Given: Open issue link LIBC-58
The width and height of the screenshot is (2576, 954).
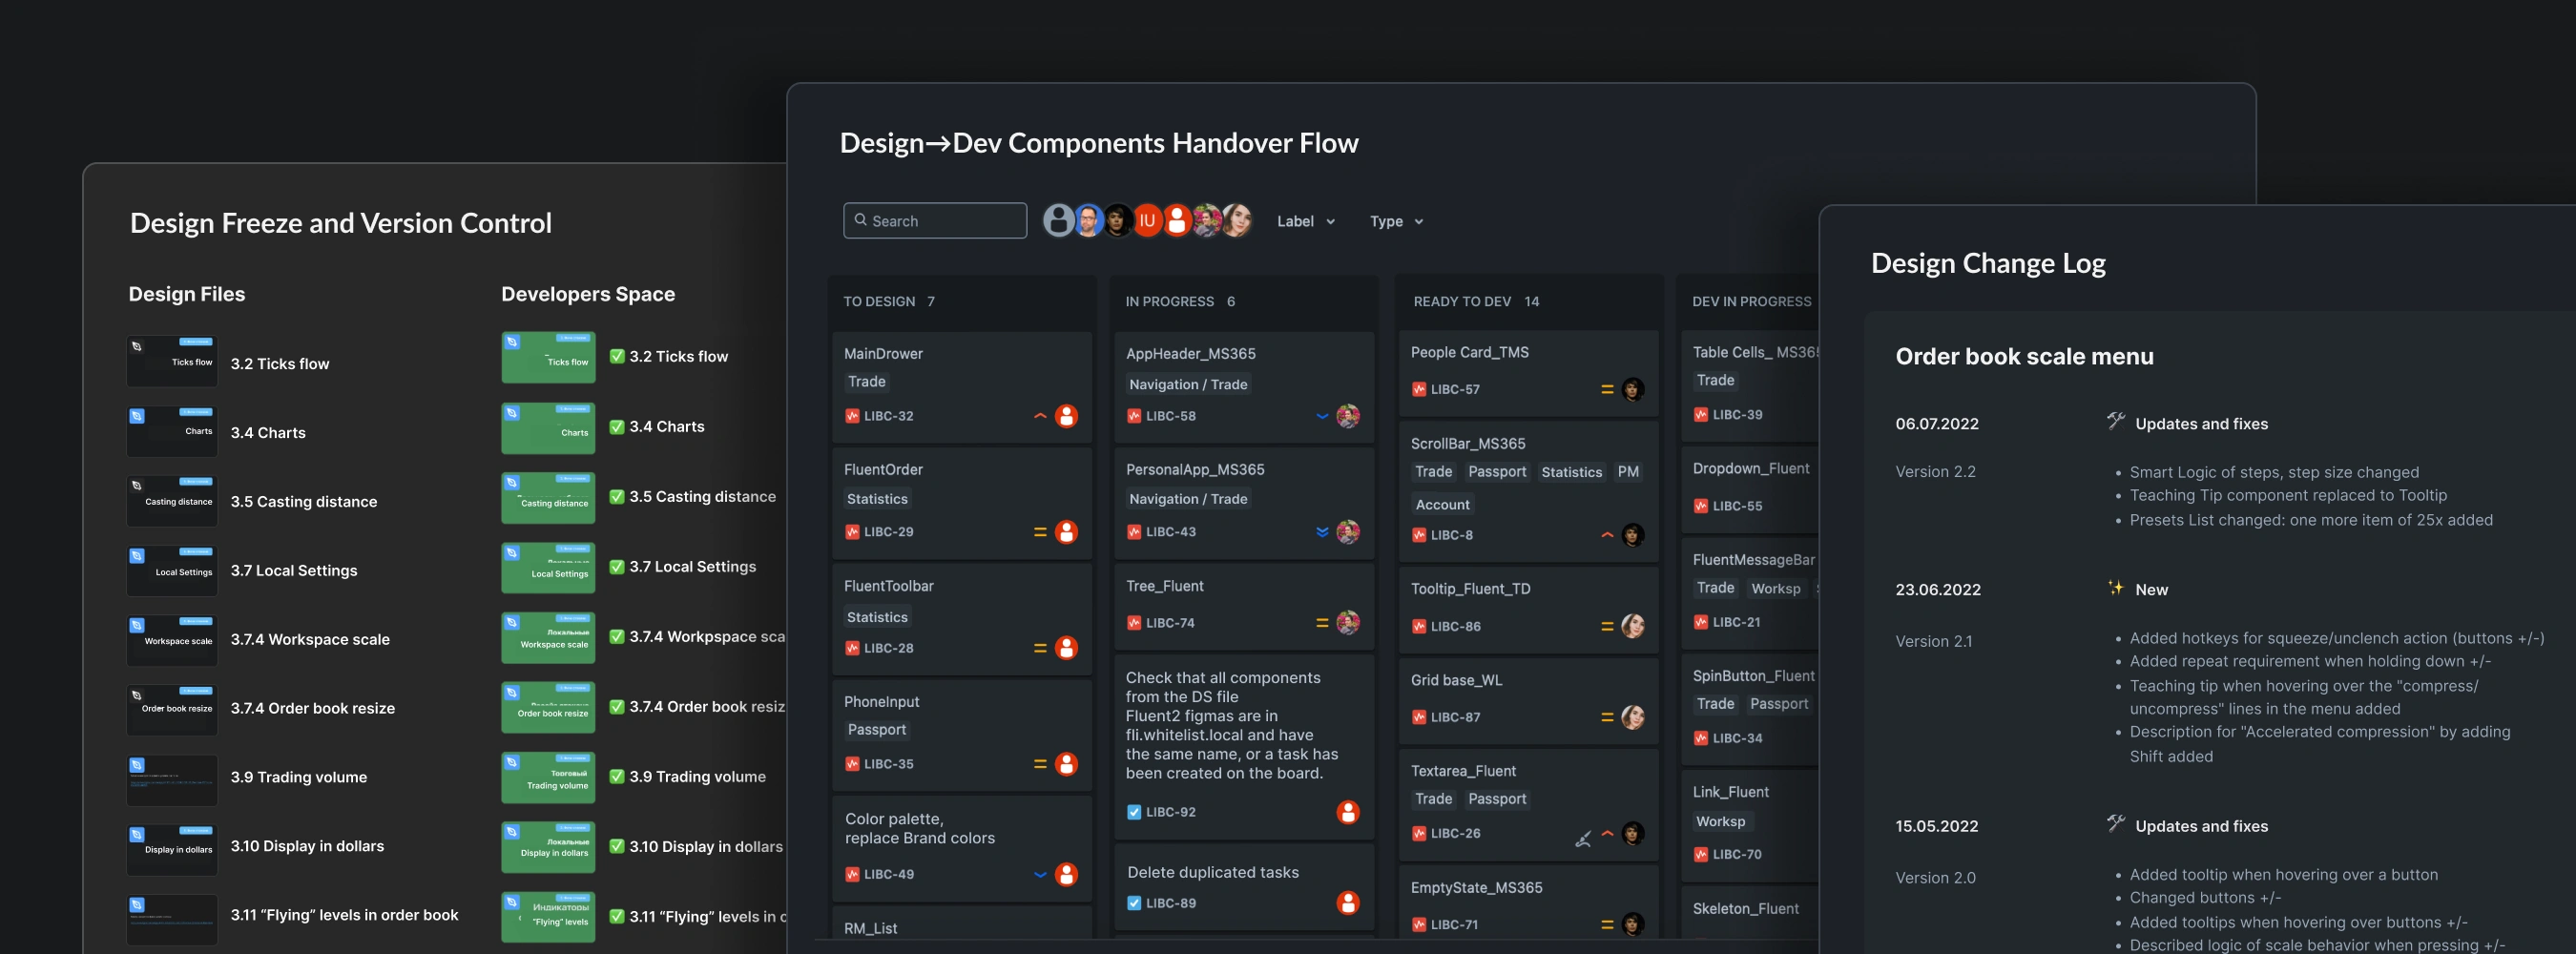Looking at the screenshot, I should [x=1170, y=416].
